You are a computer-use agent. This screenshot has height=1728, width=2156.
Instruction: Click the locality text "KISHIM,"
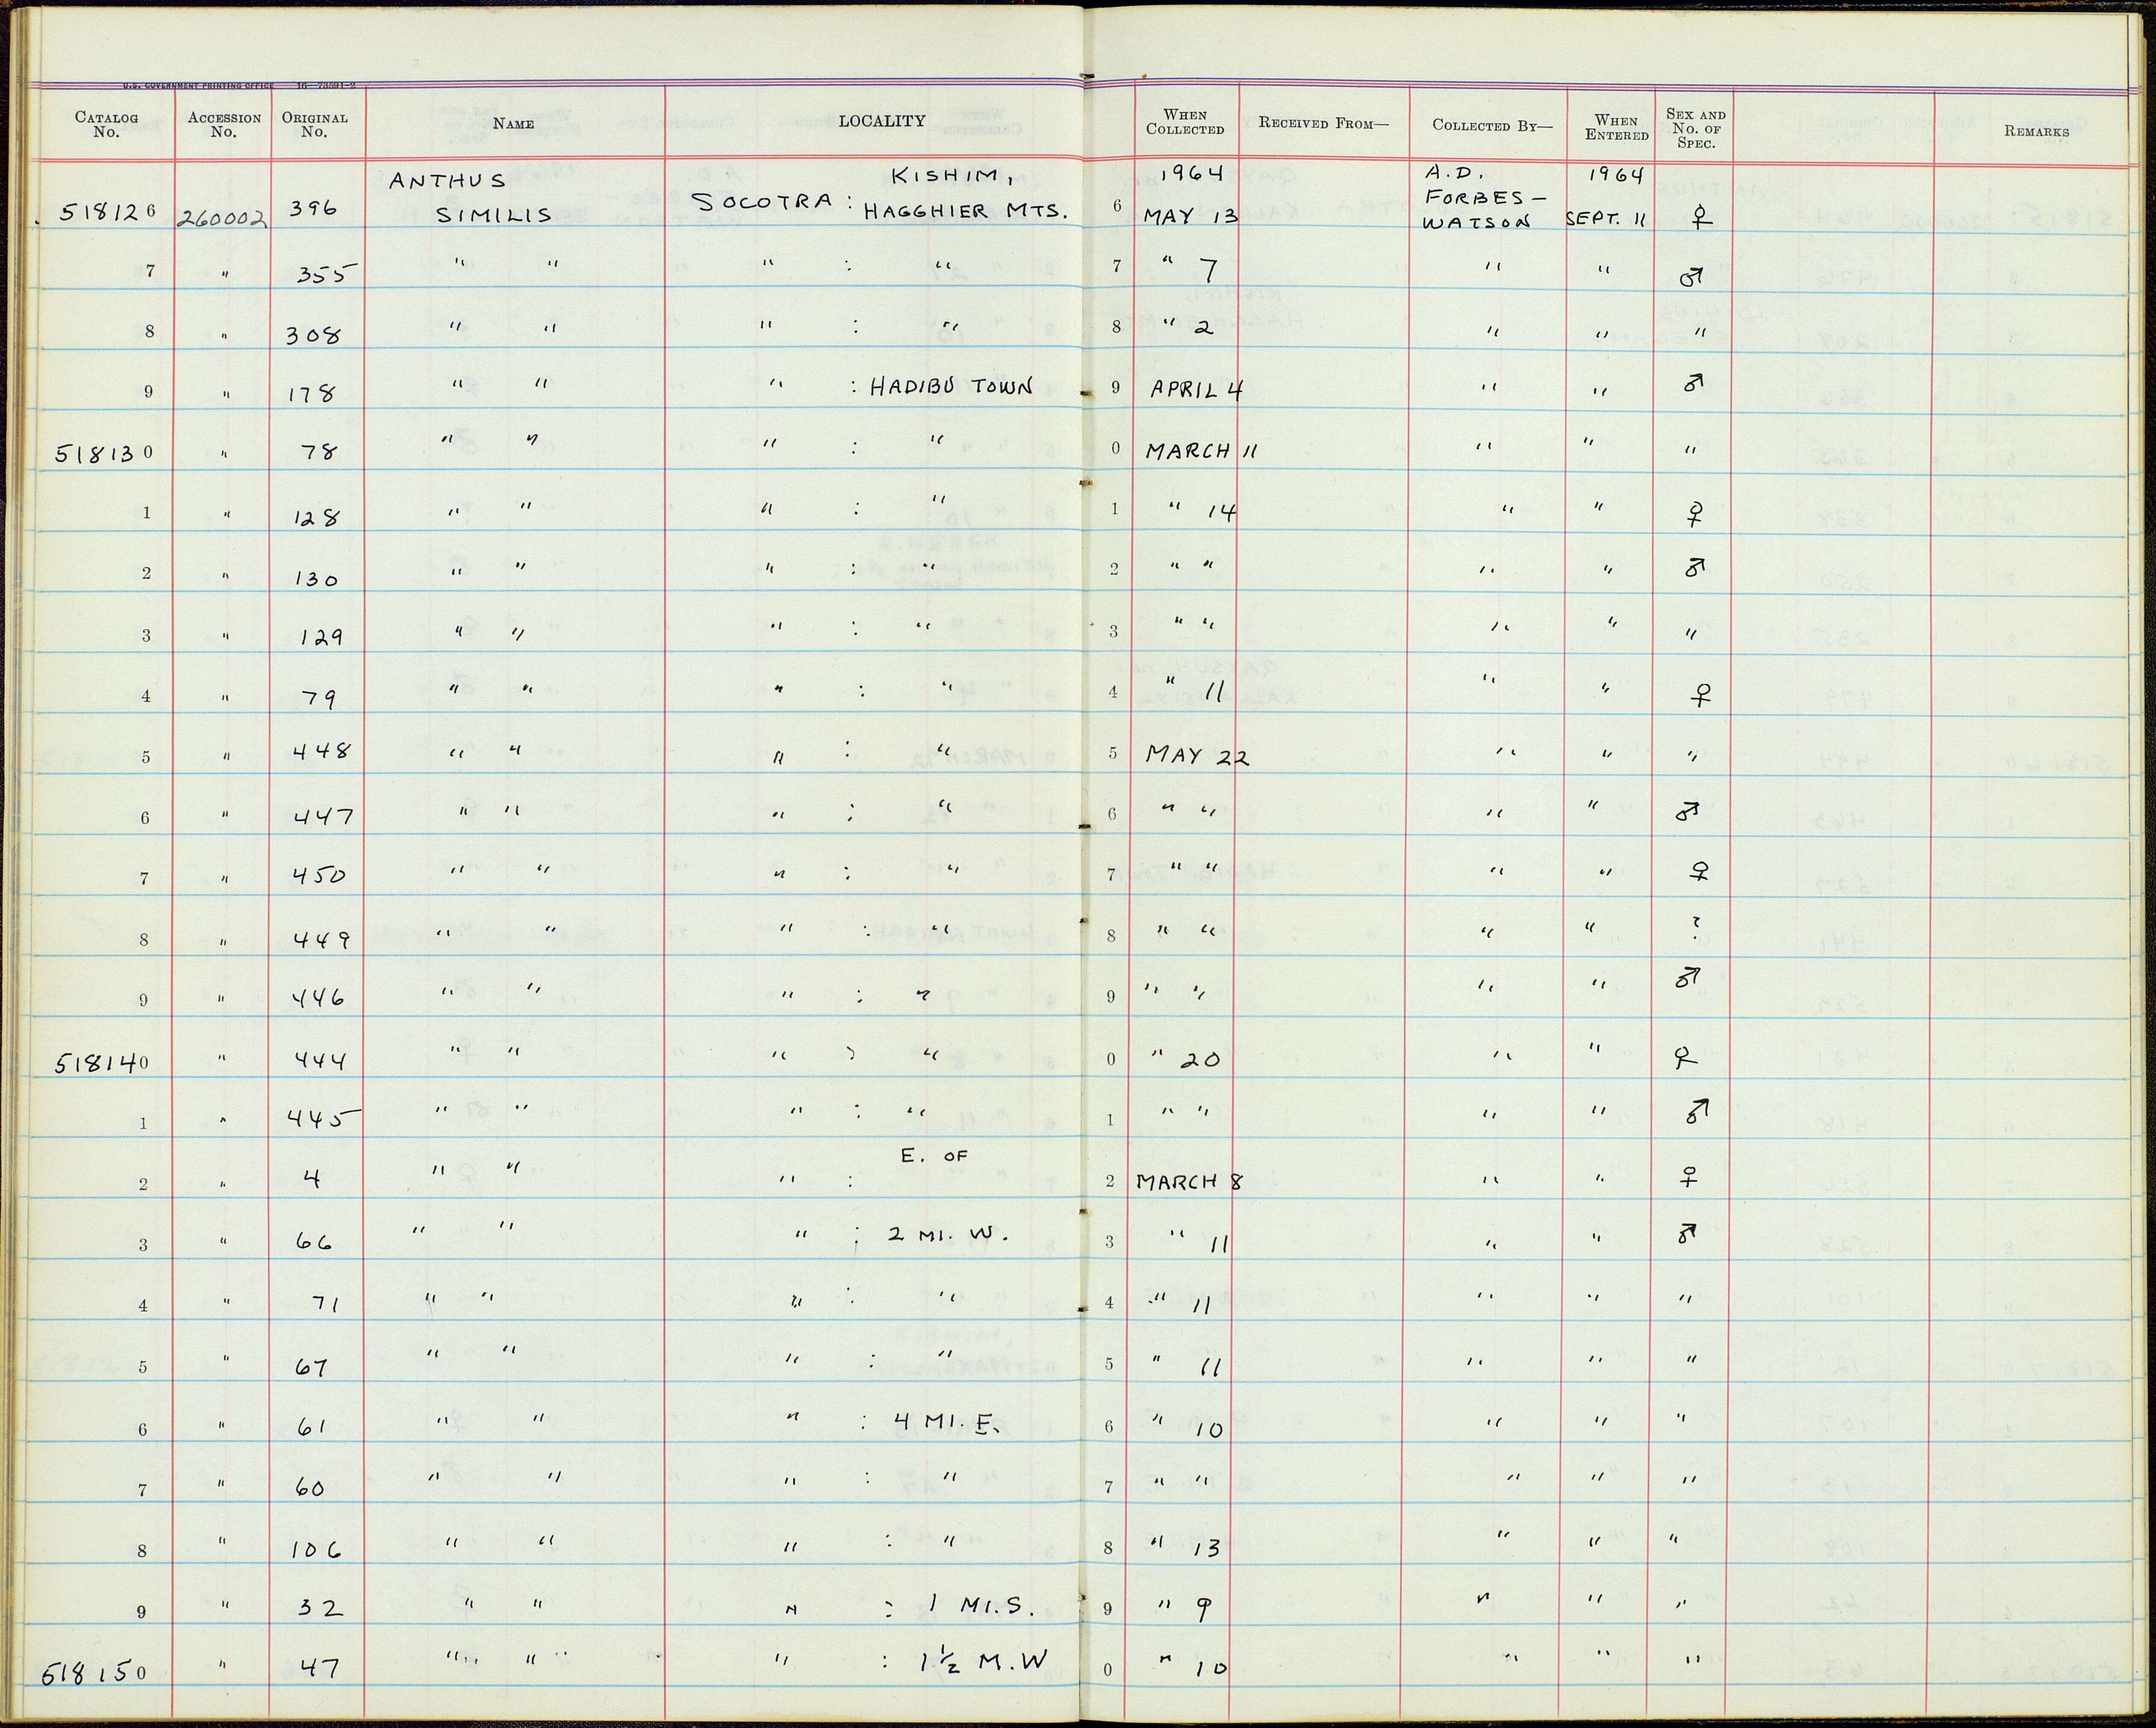[953, 178]
